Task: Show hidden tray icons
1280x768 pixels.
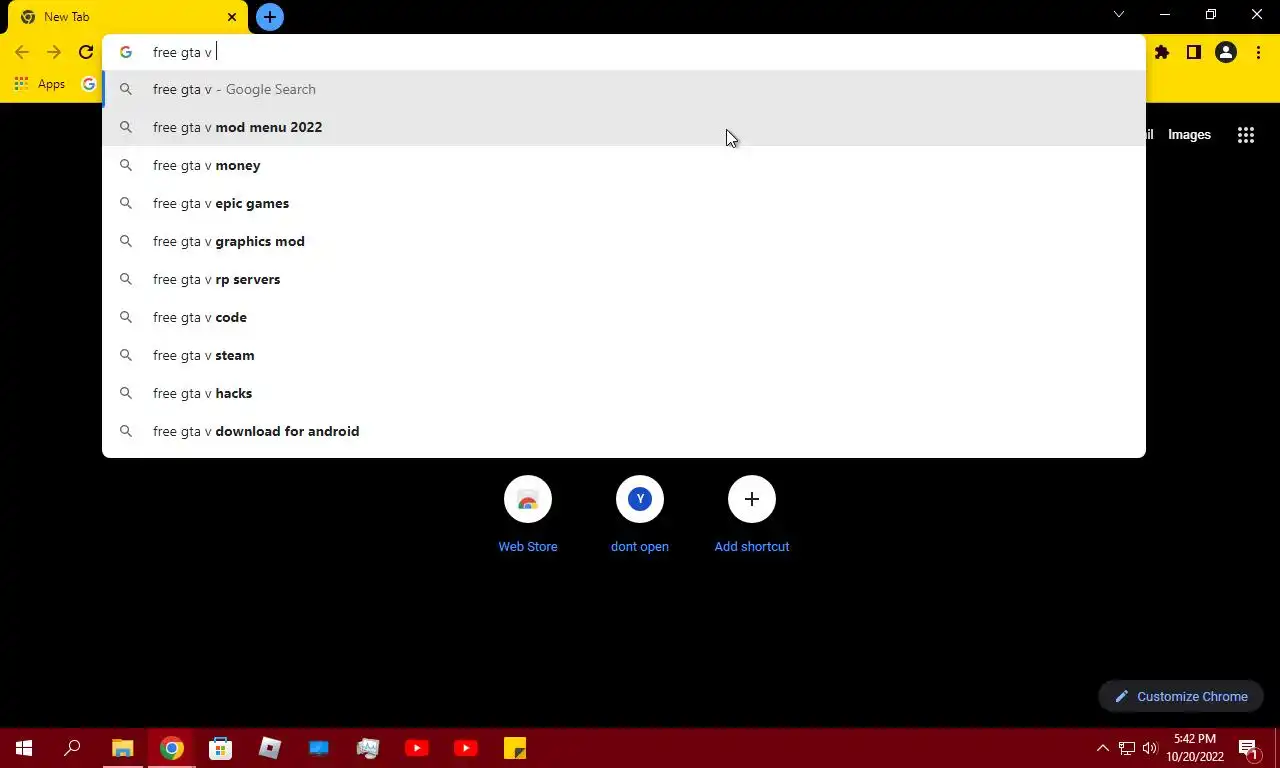Action: click(x=1102, y=748)
